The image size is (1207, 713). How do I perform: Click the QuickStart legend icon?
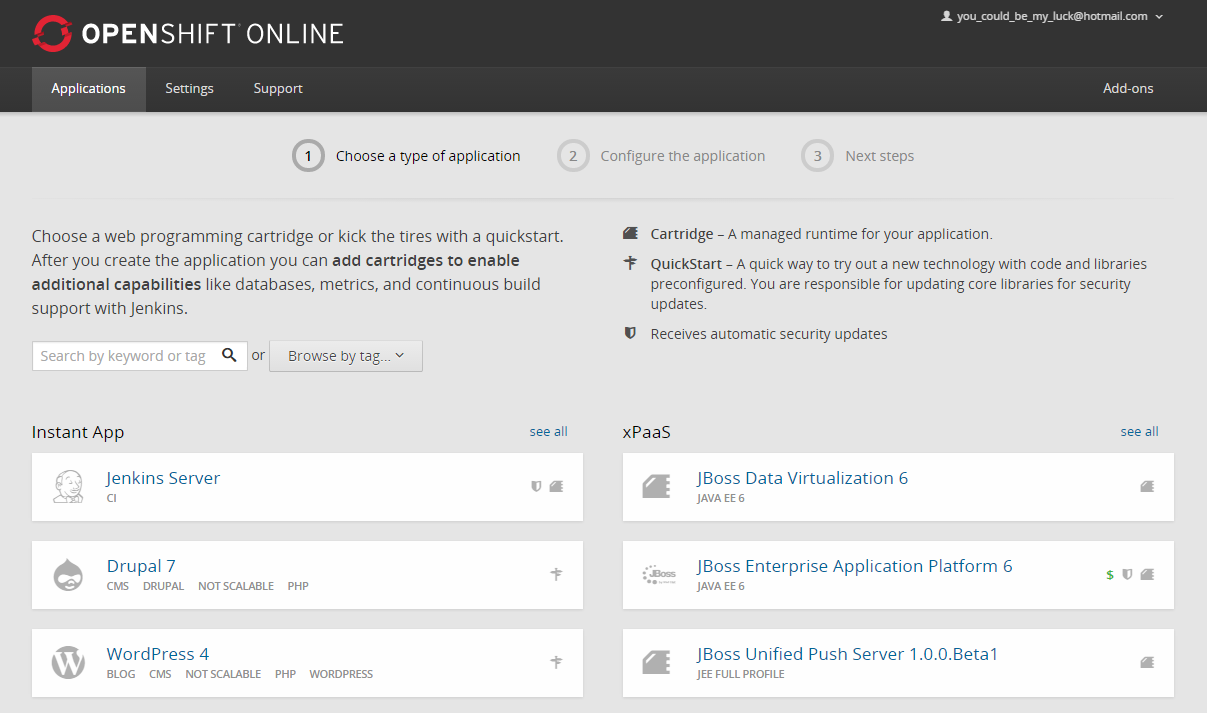point(630,263)
